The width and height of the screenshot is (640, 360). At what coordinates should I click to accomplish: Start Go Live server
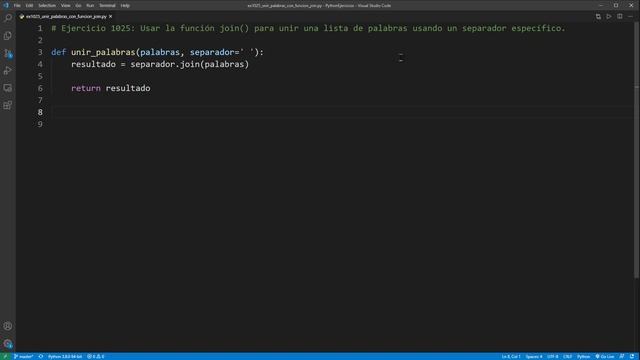pyautogui.click(x=604, y=356)
